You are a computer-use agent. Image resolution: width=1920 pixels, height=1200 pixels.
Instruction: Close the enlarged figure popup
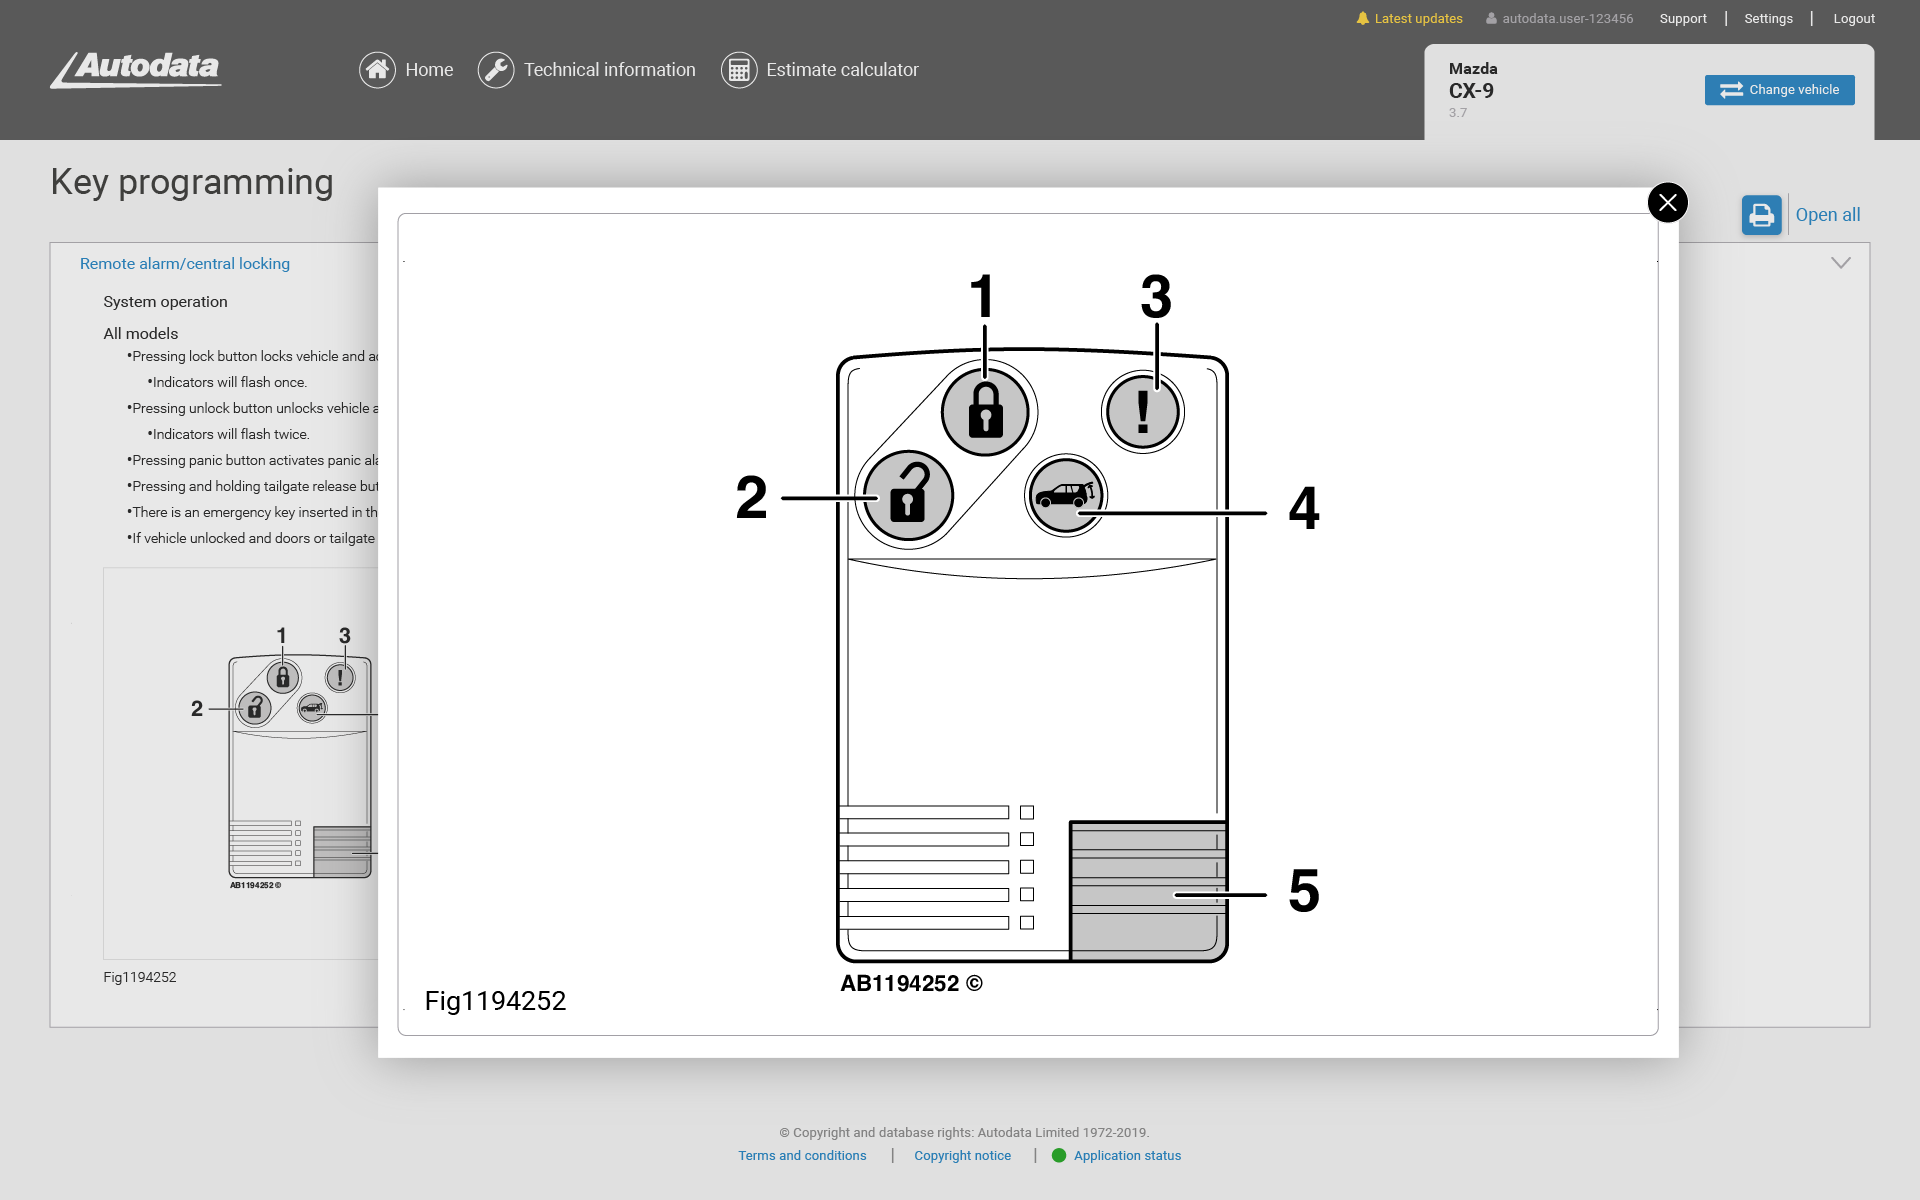tap(1667, 203)
